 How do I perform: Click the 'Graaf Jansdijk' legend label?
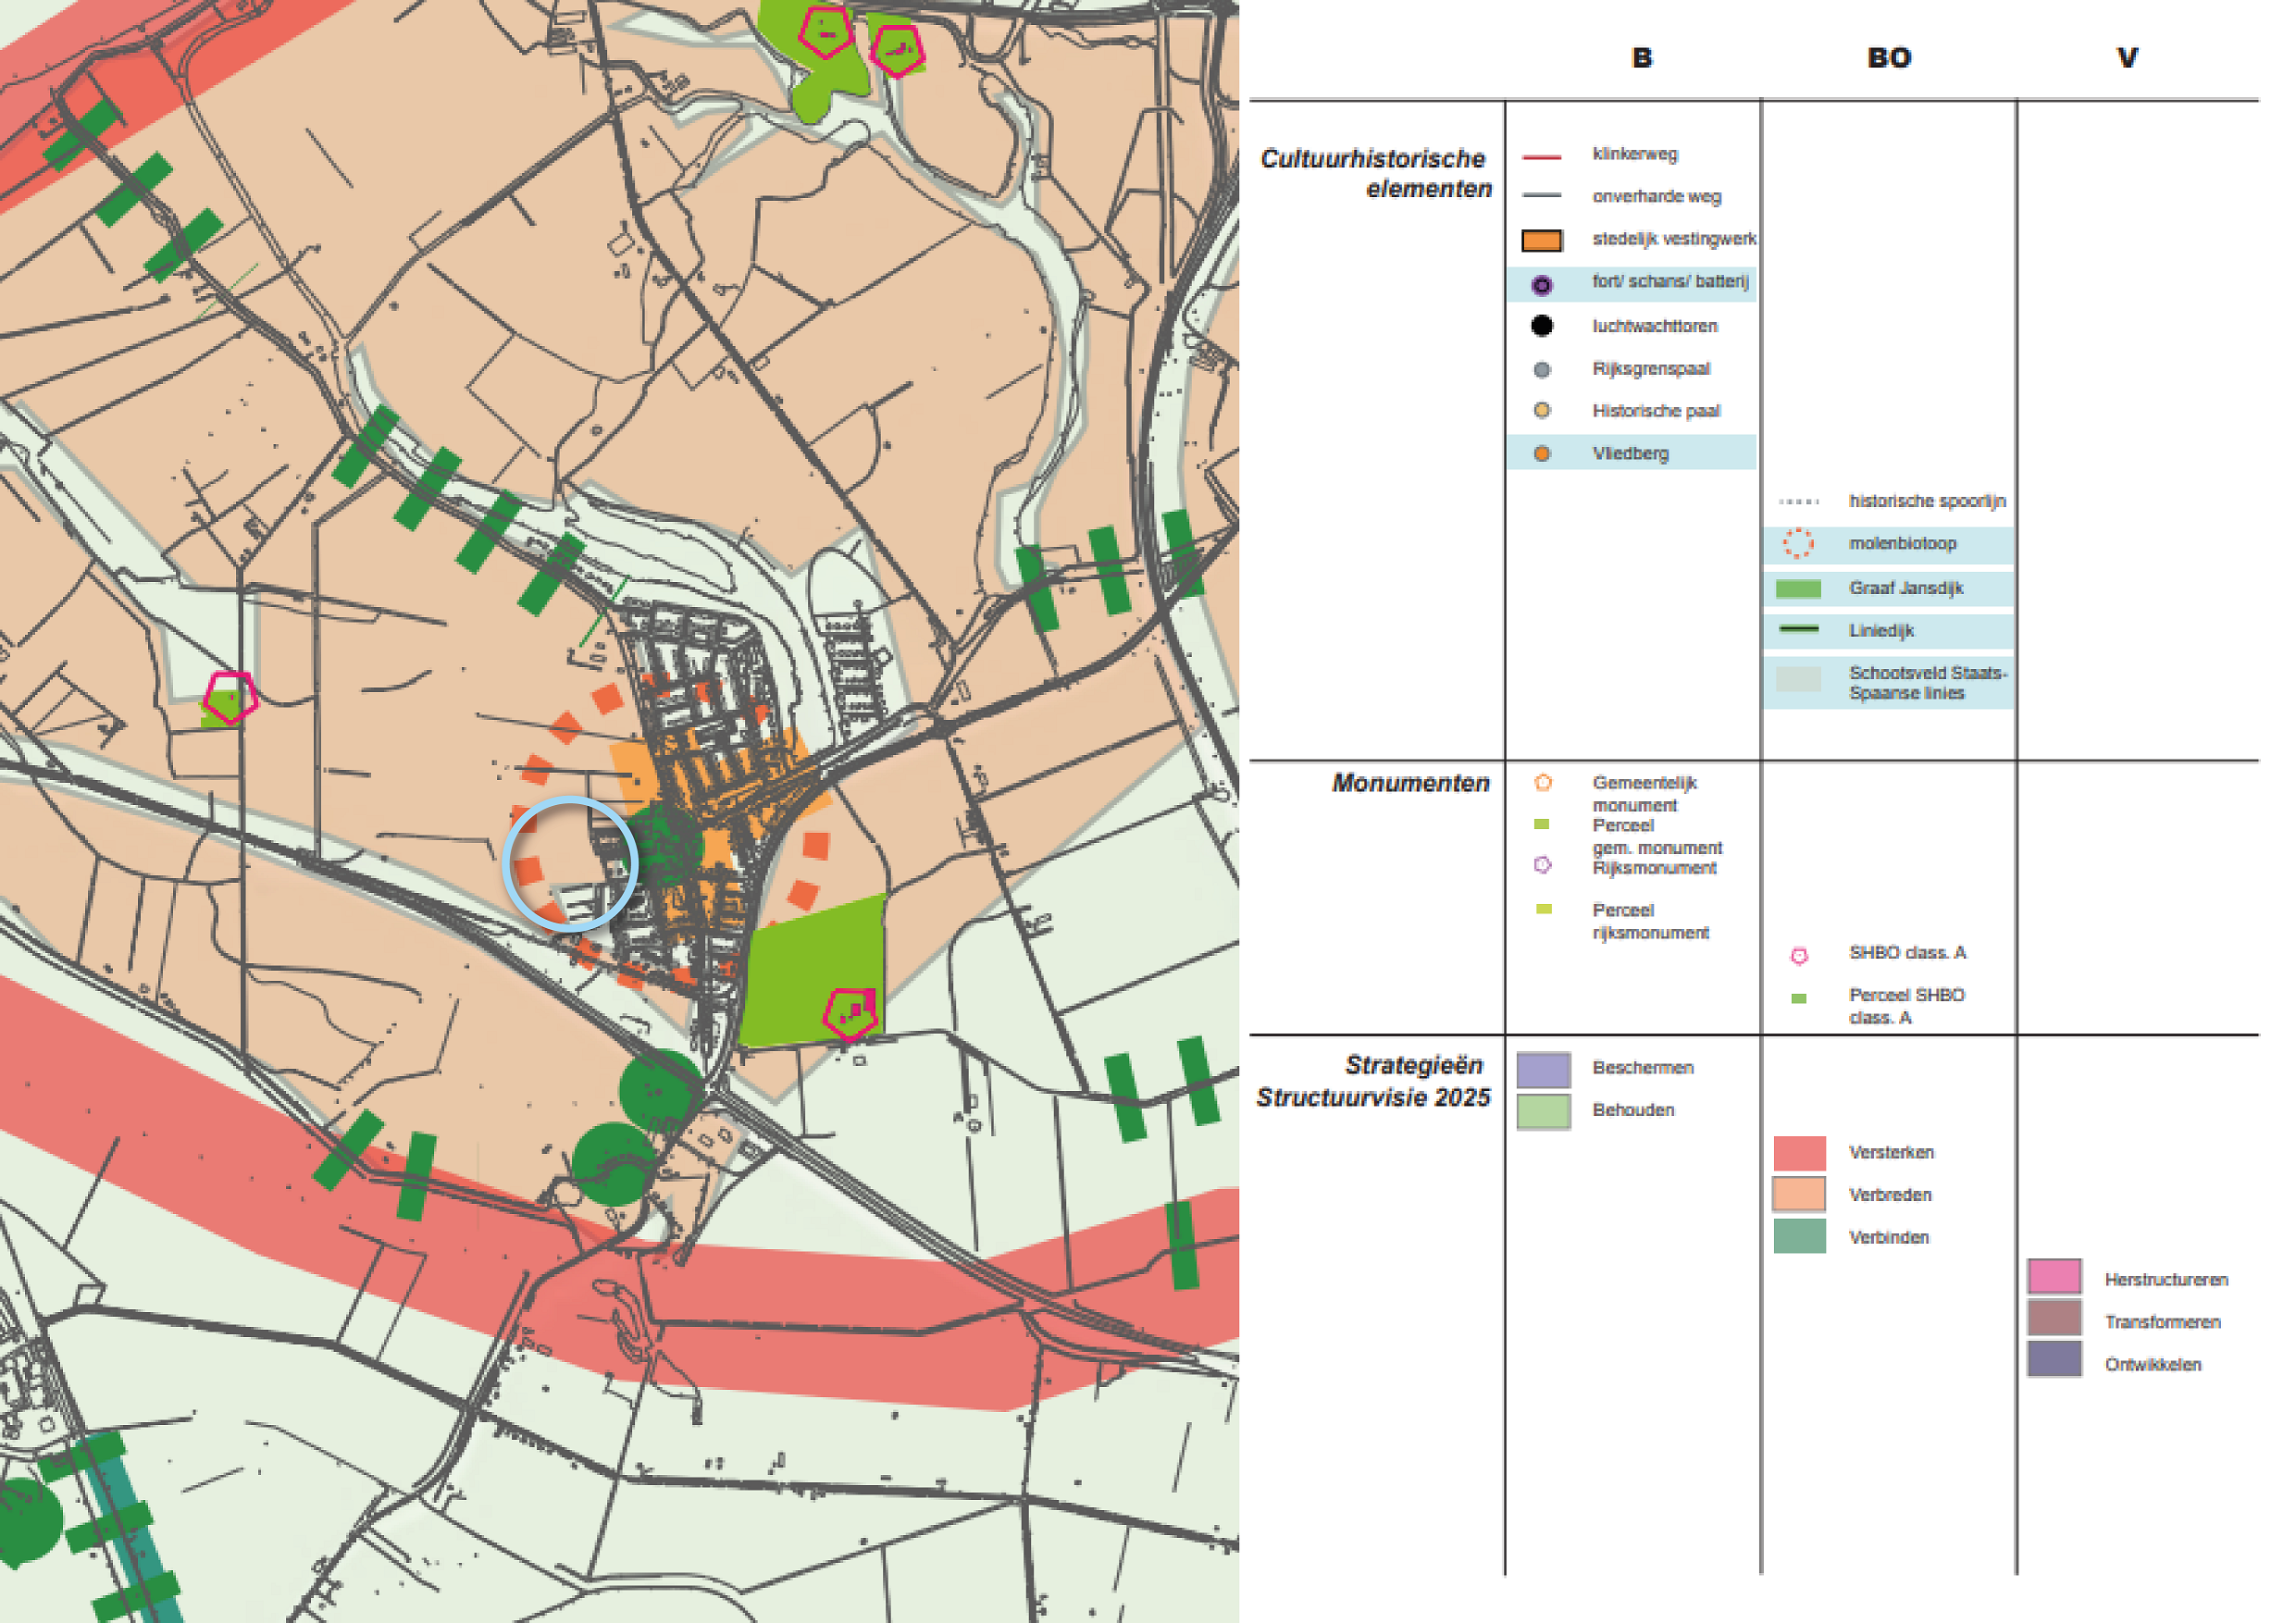pyautogui.click(x=1906, y=588)
